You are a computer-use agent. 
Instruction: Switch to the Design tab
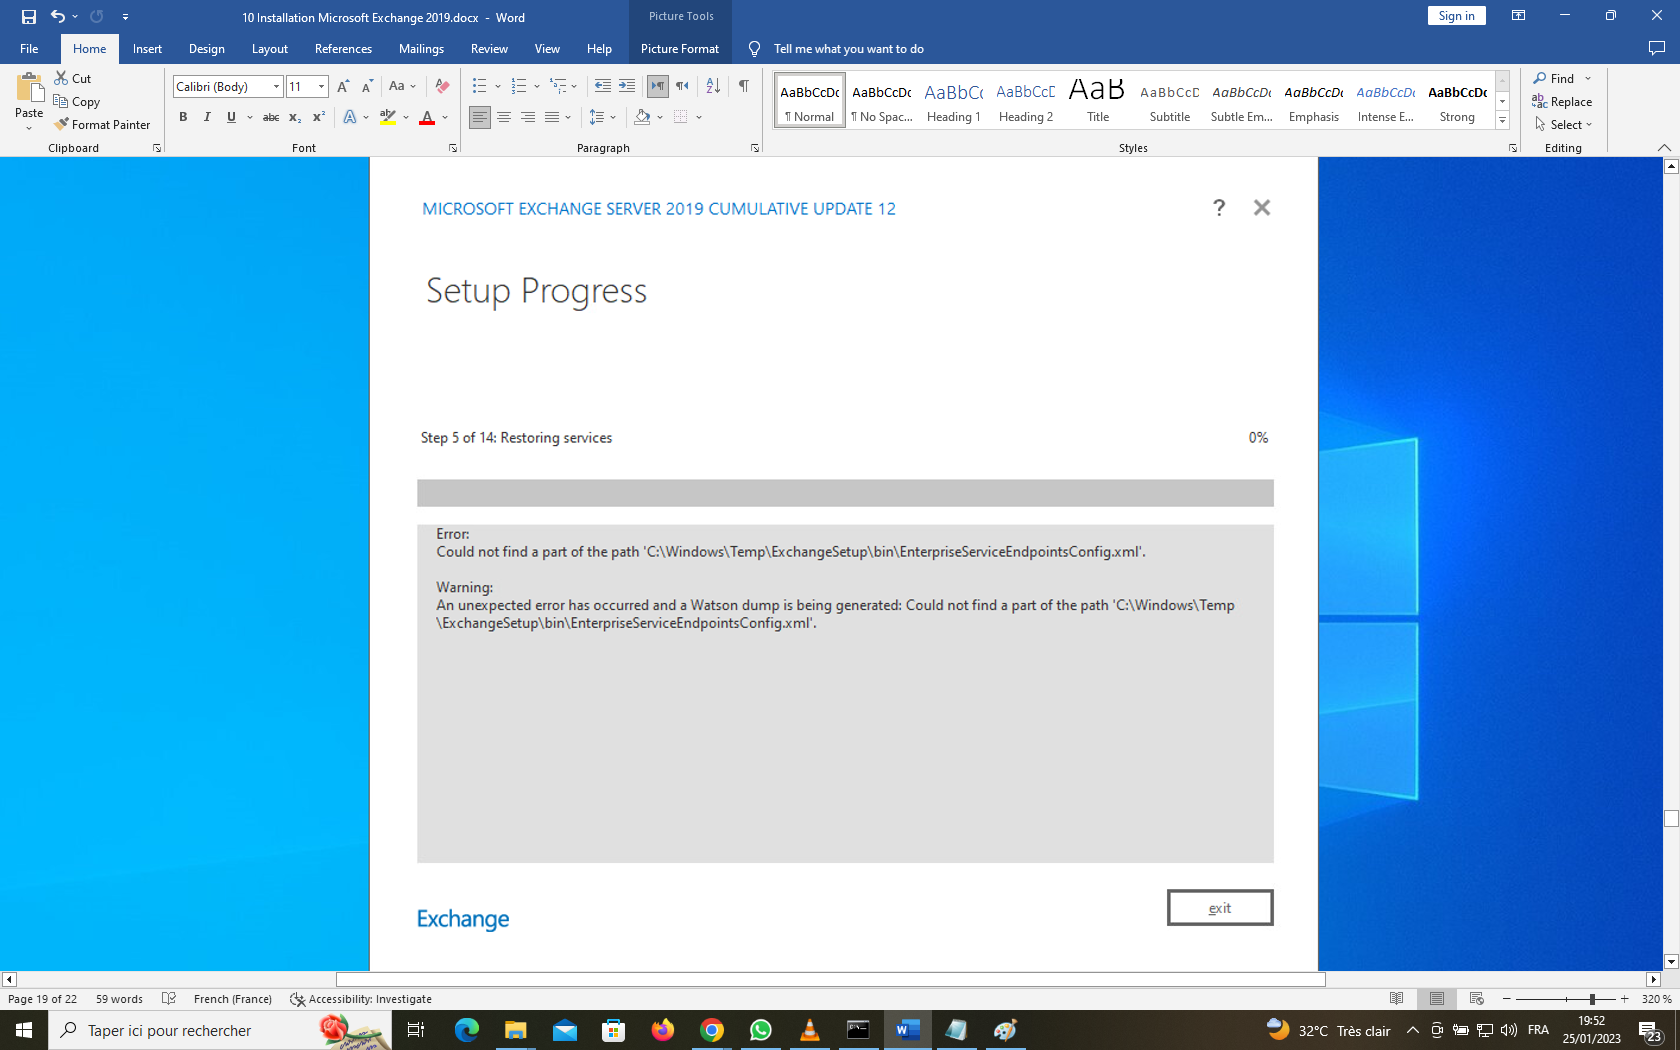pyautogui.click(x=207, y=48)
